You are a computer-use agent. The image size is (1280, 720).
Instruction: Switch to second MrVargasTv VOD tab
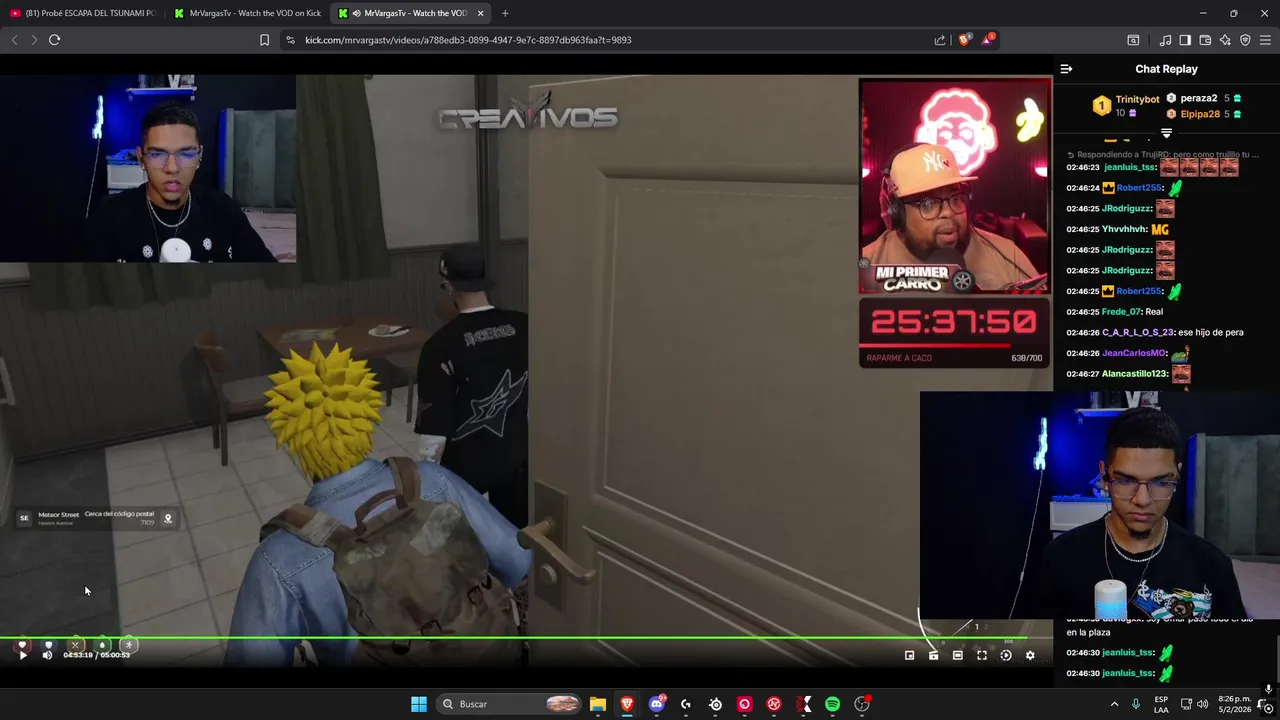click(x=248, y=13)
